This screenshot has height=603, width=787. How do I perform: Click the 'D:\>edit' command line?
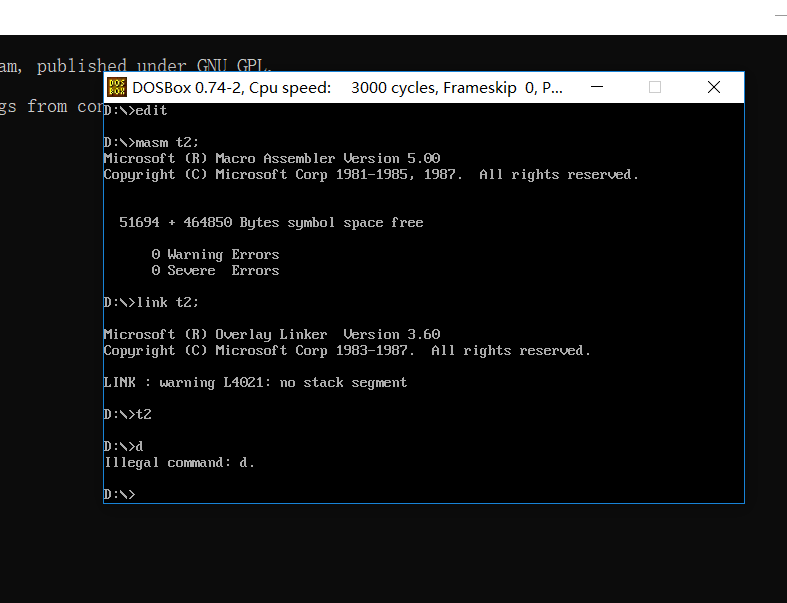[x=136, y=110]
